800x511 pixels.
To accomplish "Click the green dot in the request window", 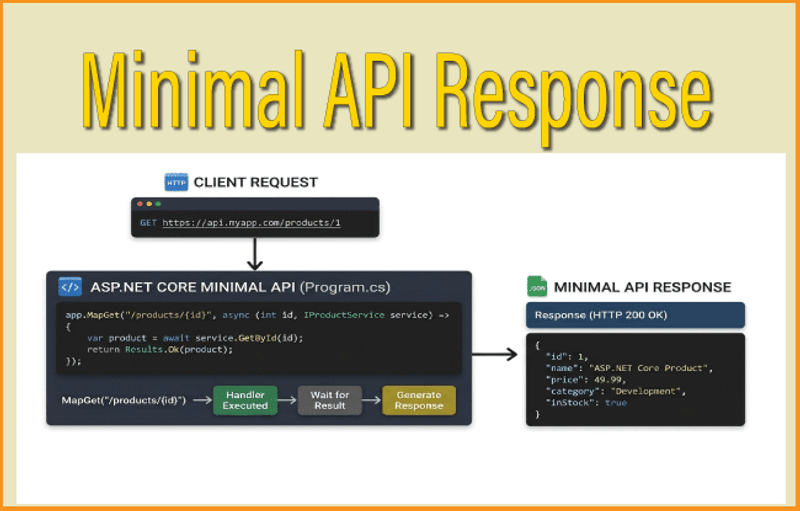I will [158, 204].
